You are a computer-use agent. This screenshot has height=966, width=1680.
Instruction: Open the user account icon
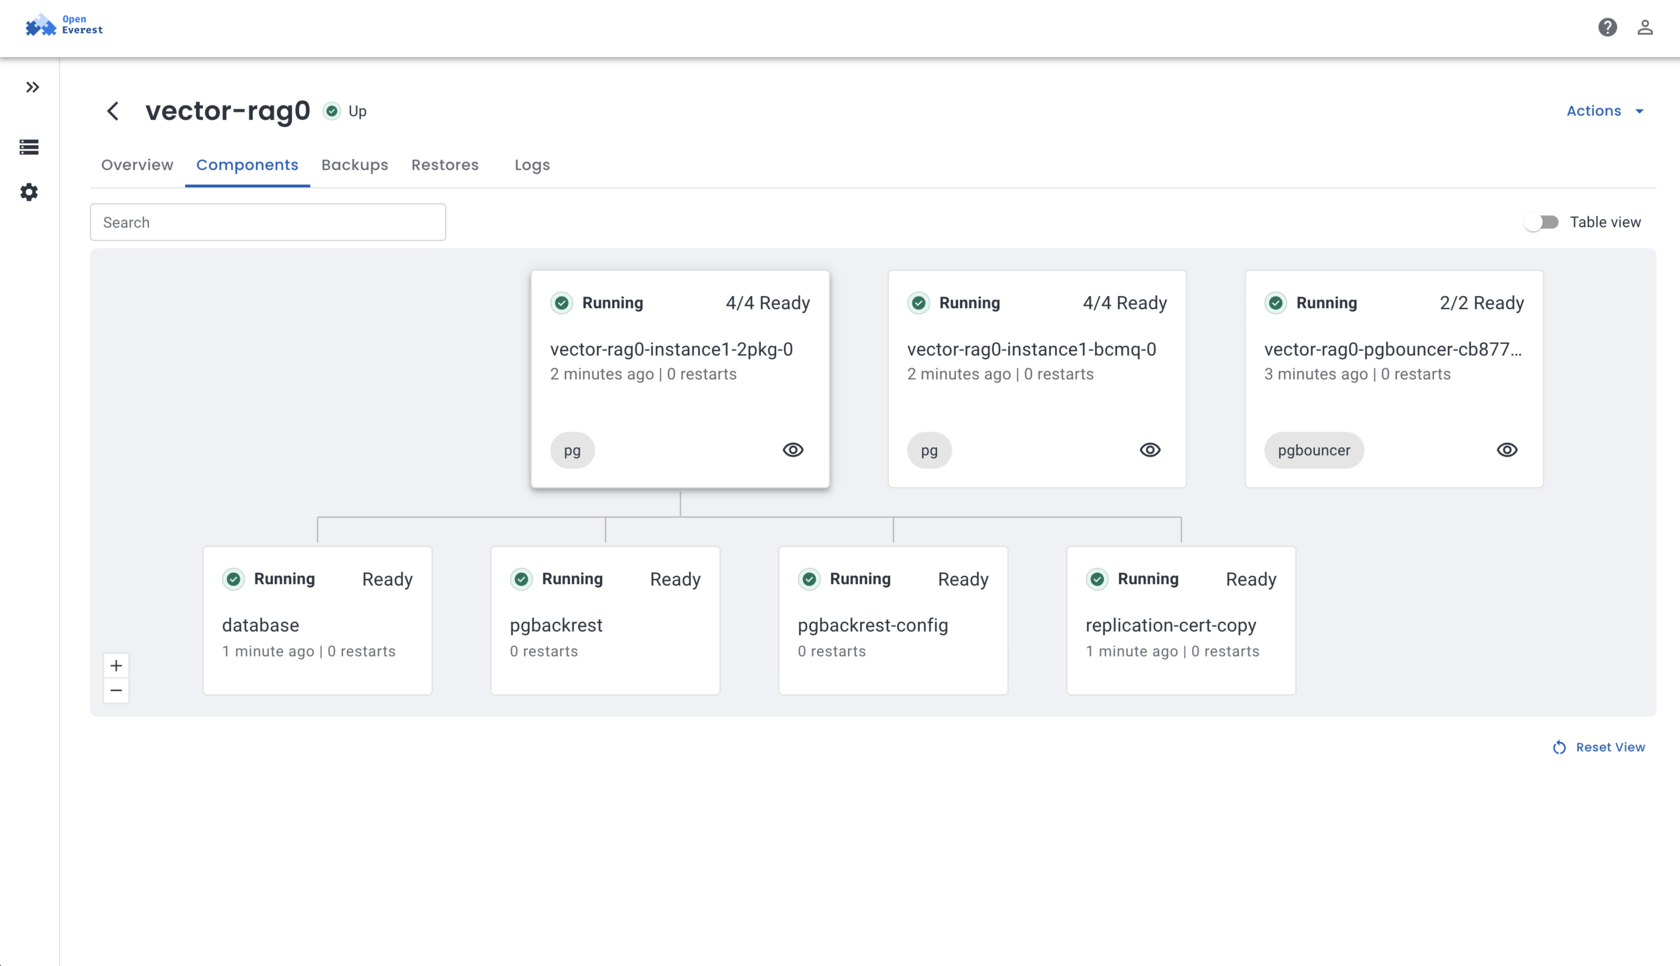coord(1645,27)
